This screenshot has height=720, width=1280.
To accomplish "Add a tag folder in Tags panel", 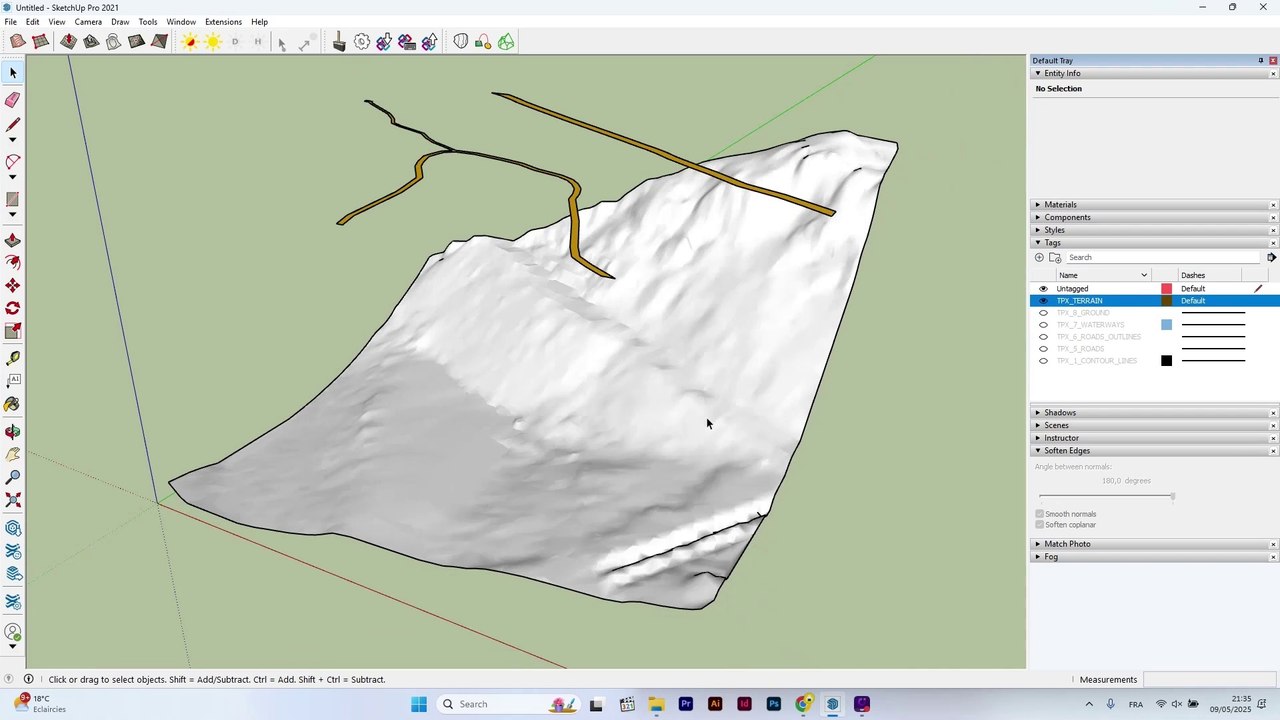I will click(x=1055, y=257).
